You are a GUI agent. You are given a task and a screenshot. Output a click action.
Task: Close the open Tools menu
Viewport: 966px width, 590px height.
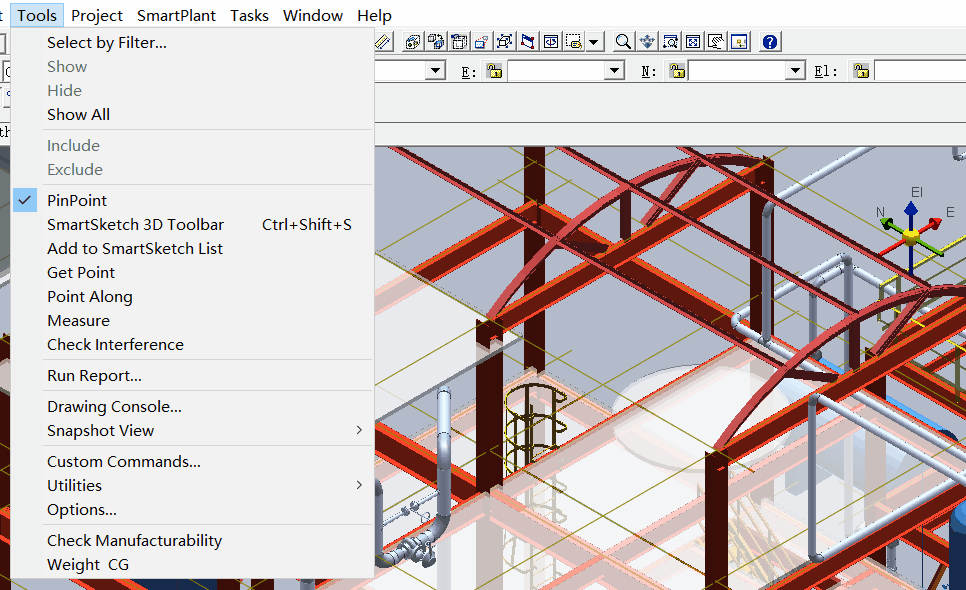[37, 15]
